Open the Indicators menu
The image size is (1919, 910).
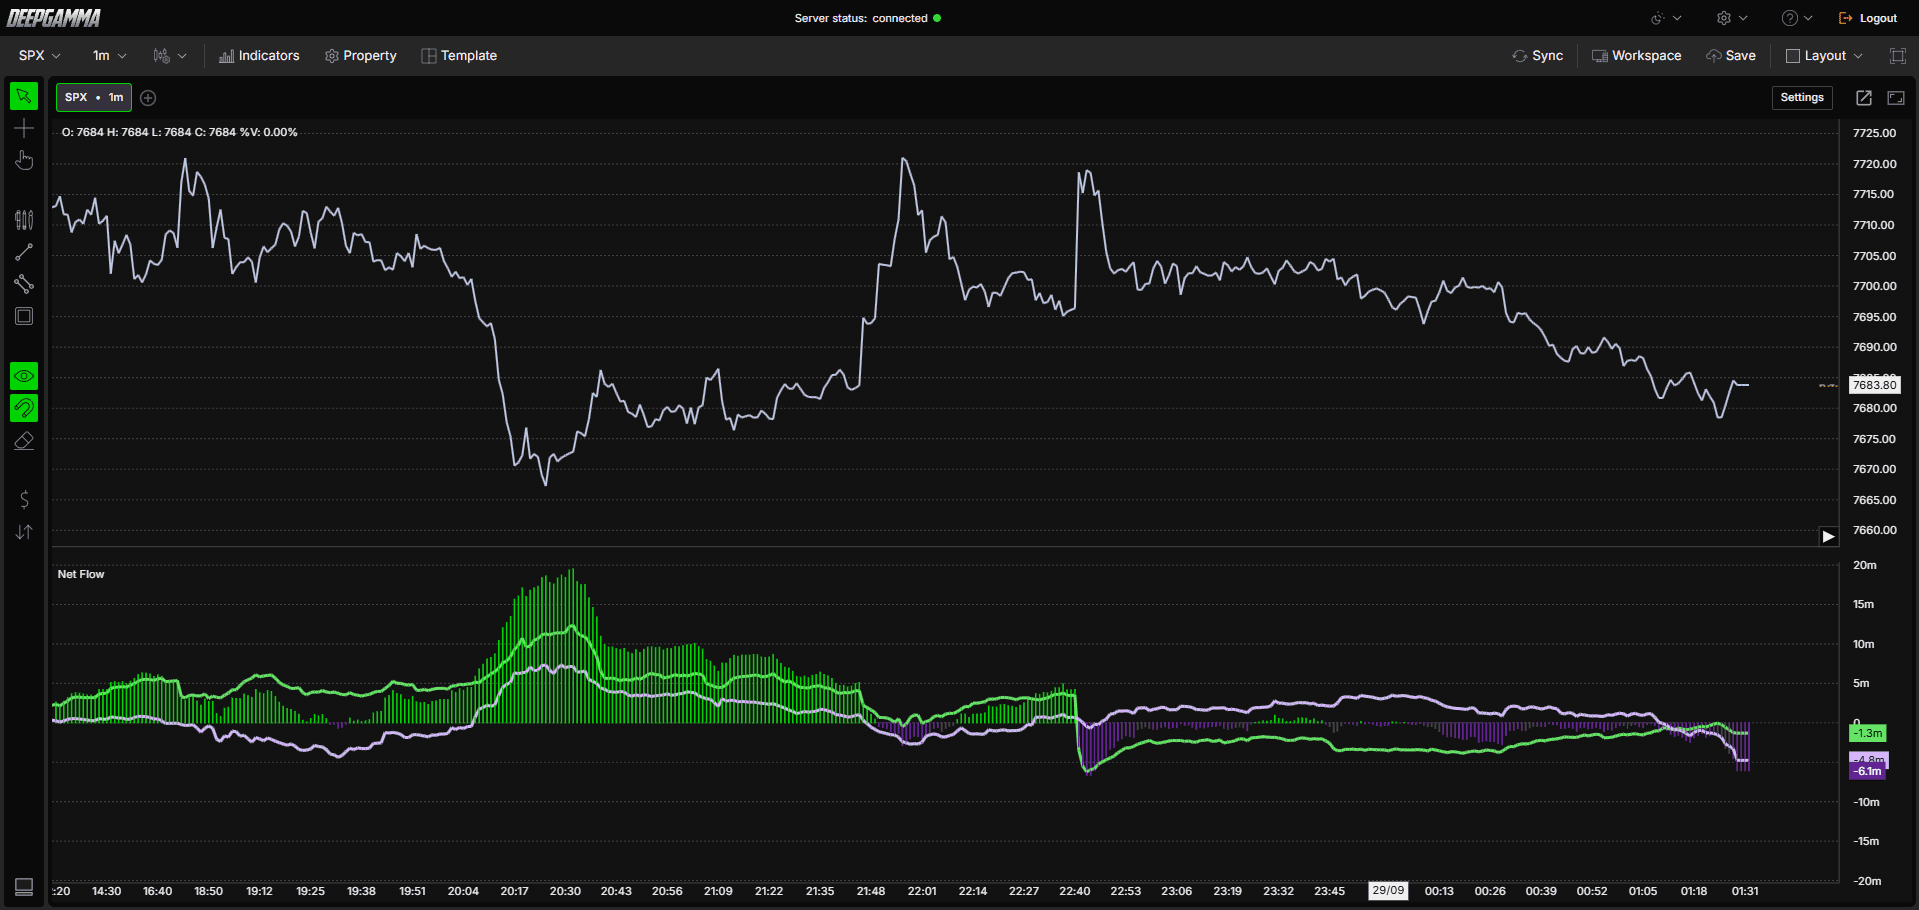(x=259, y=56)
